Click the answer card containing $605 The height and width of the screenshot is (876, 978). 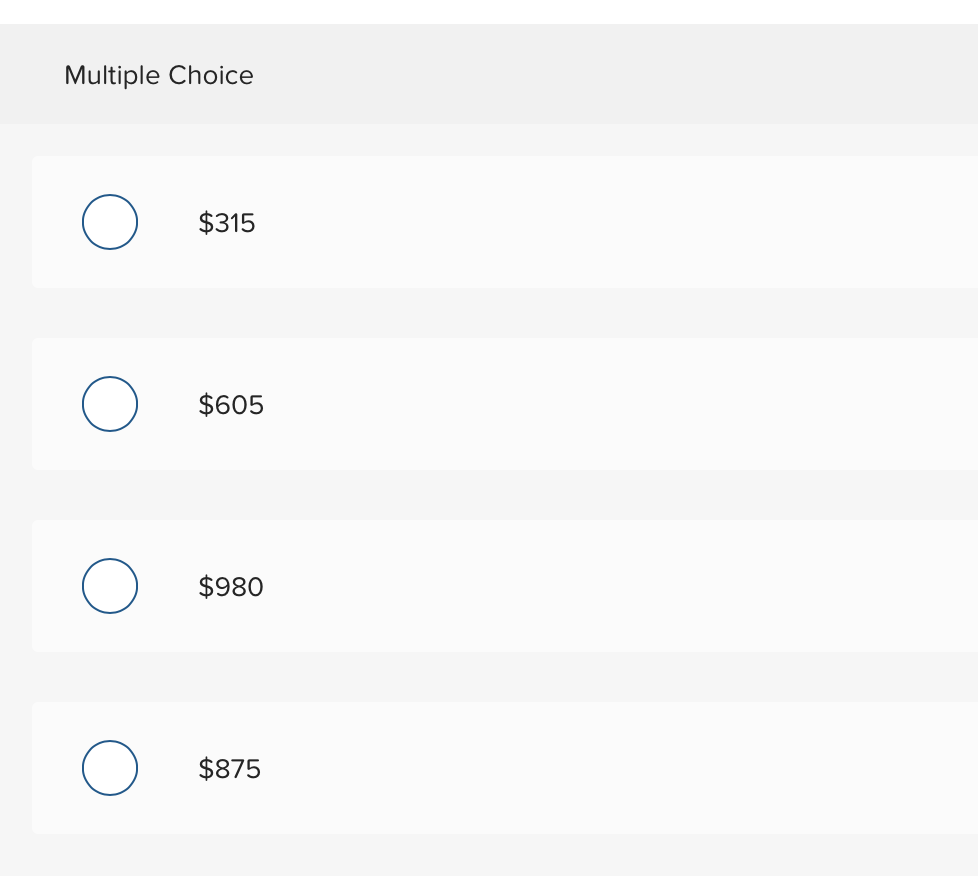coord(600,404)
